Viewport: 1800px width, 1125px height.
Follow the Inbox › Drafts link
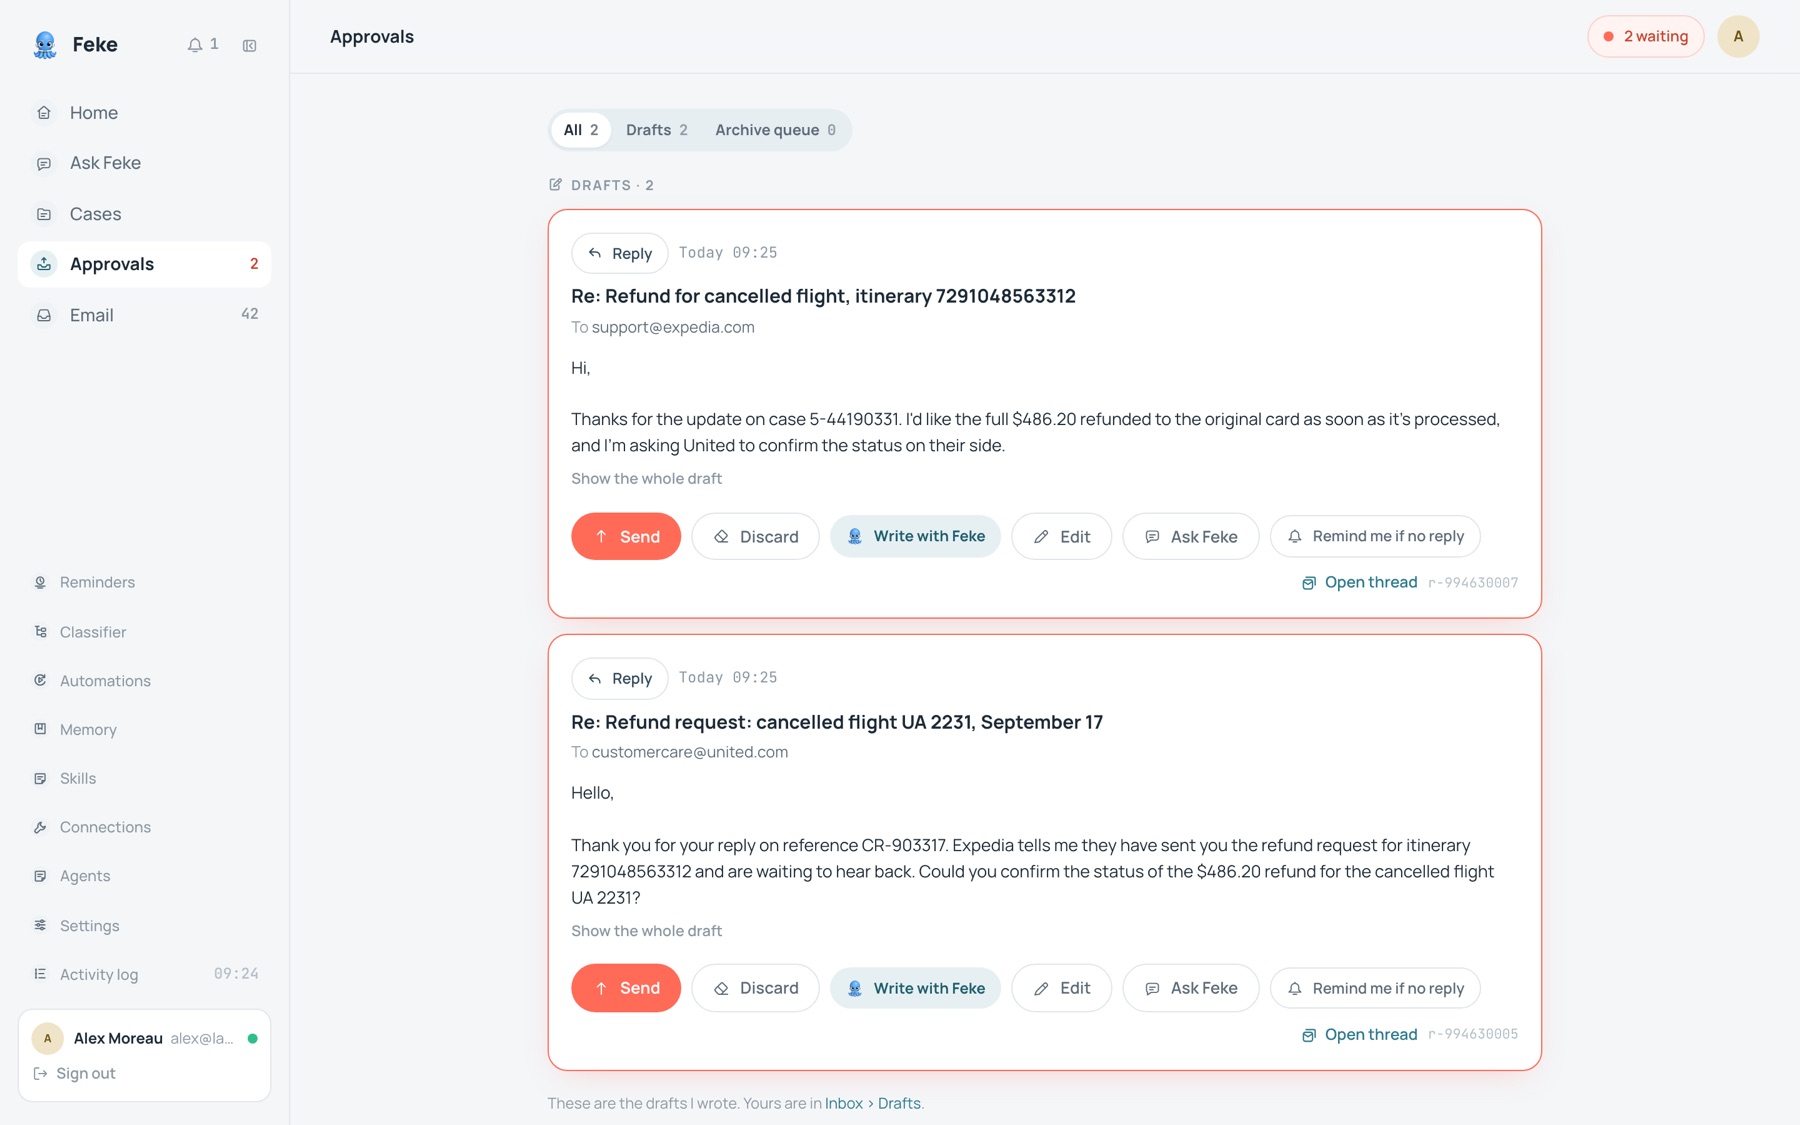click(873, 1103)
